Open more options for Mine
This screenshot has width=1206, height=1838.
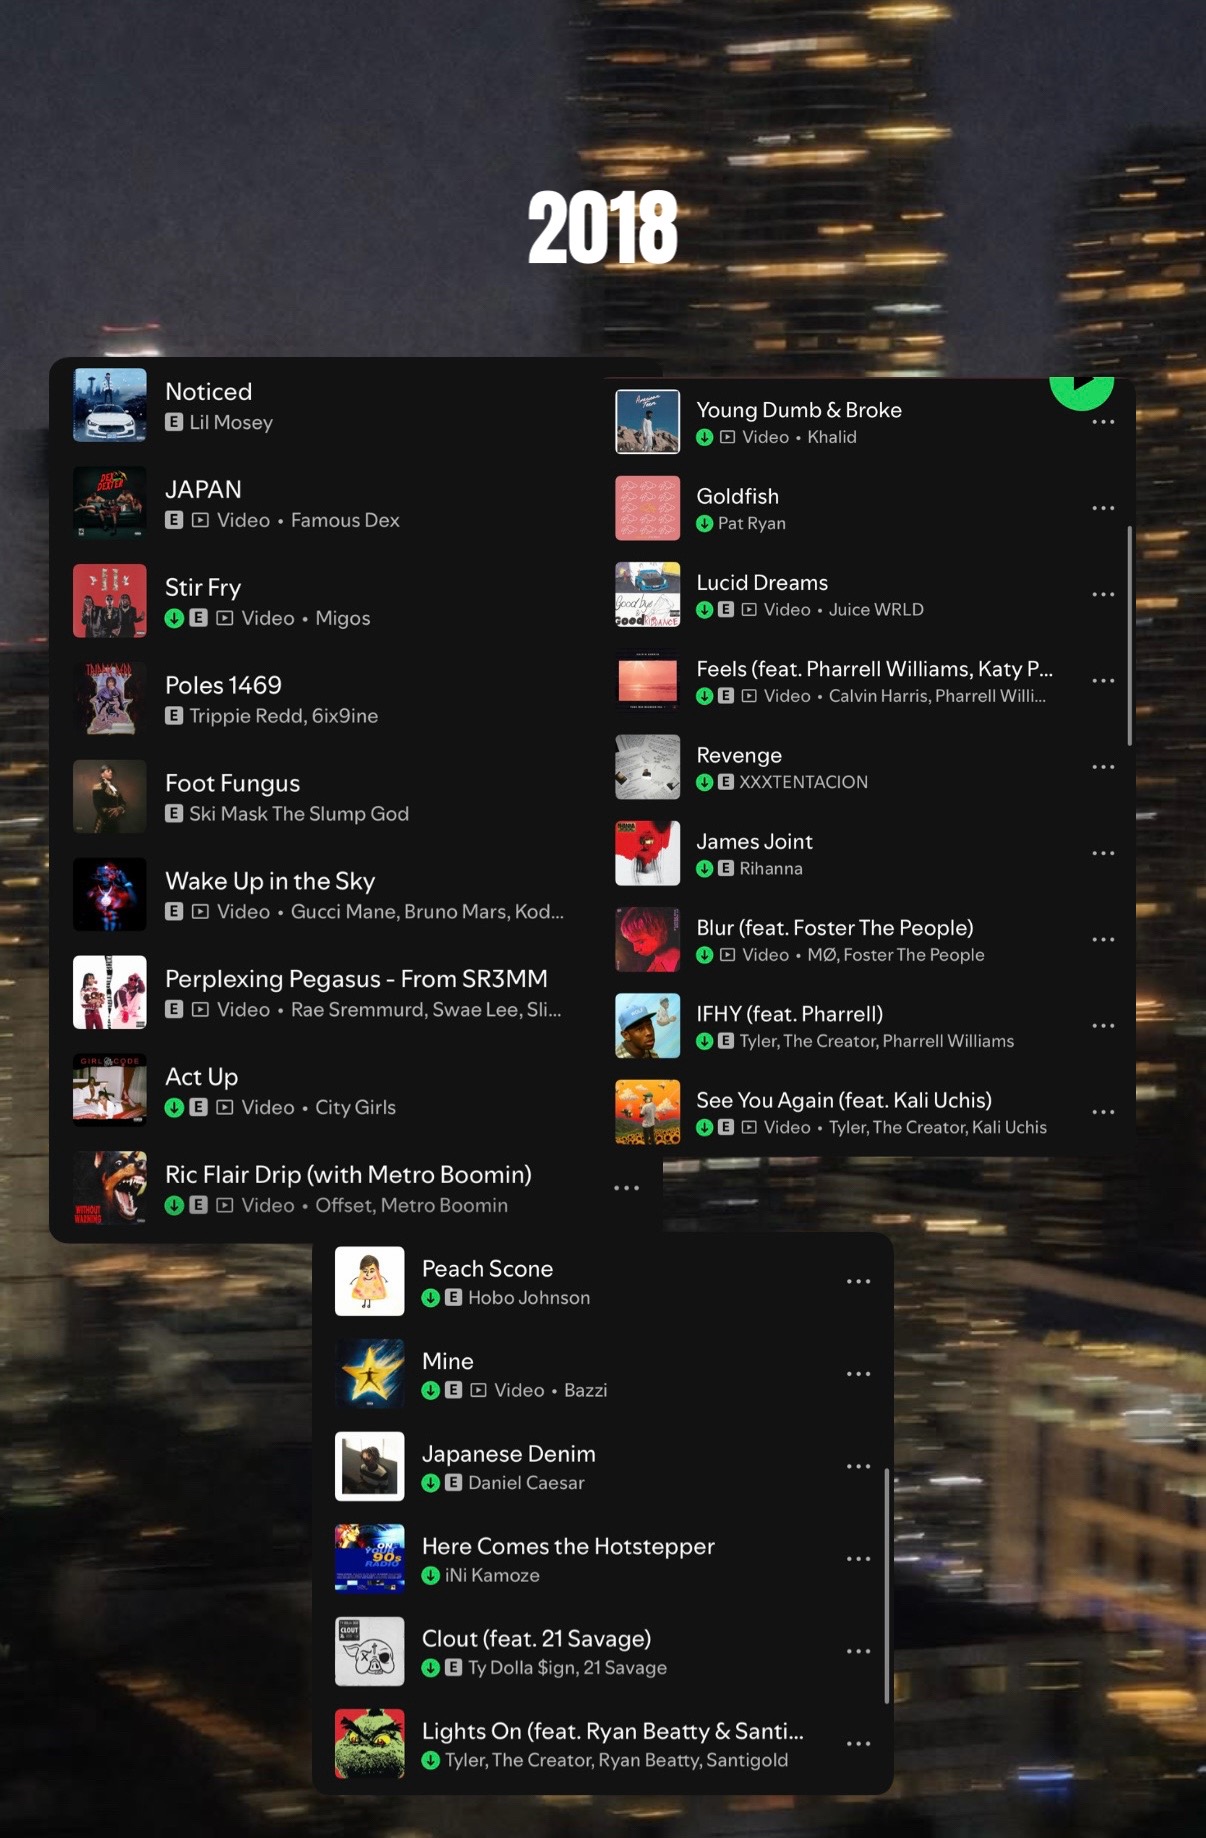[858, 1374]
